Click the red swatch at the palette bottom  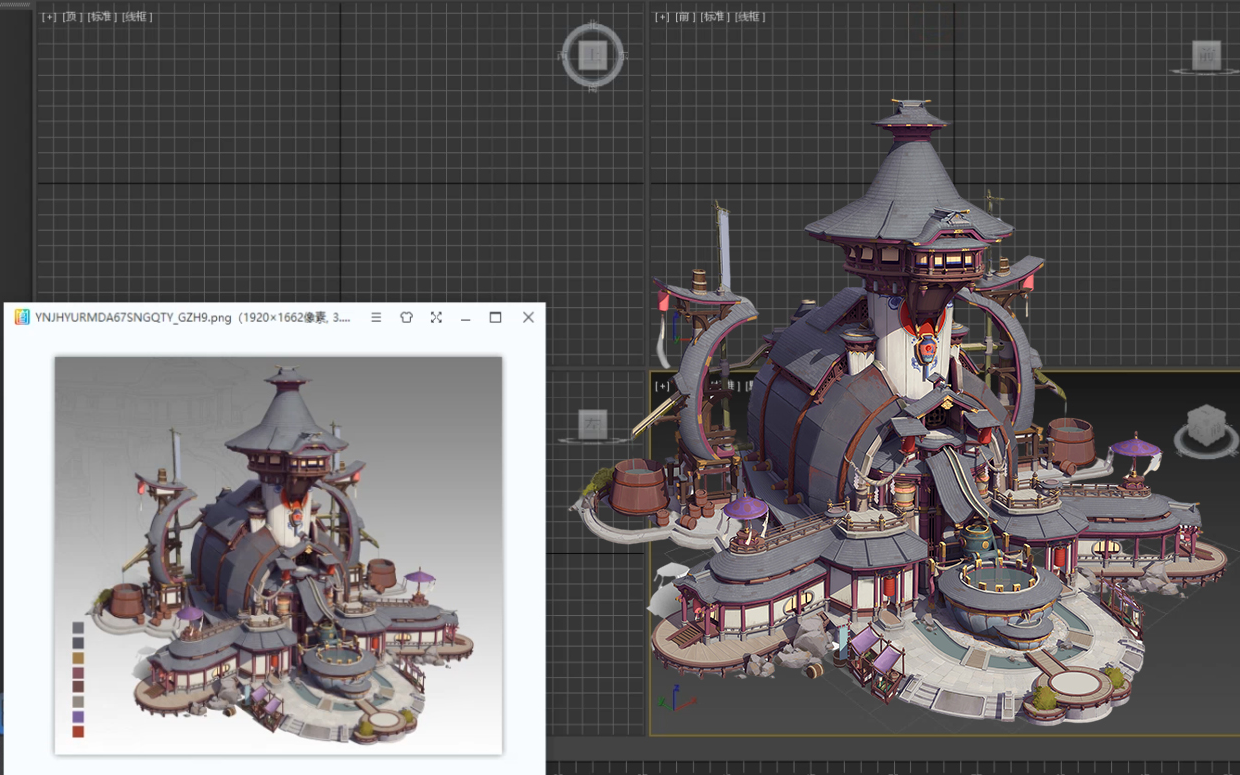coord(78,732)
